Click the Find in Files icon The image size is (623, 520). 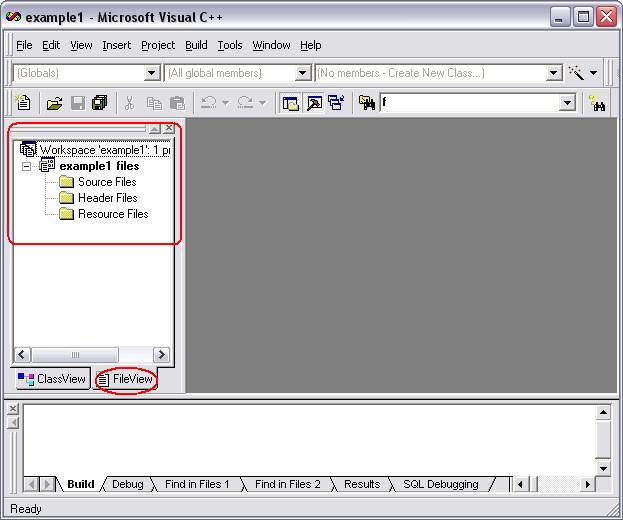click(x=367, y=103)
